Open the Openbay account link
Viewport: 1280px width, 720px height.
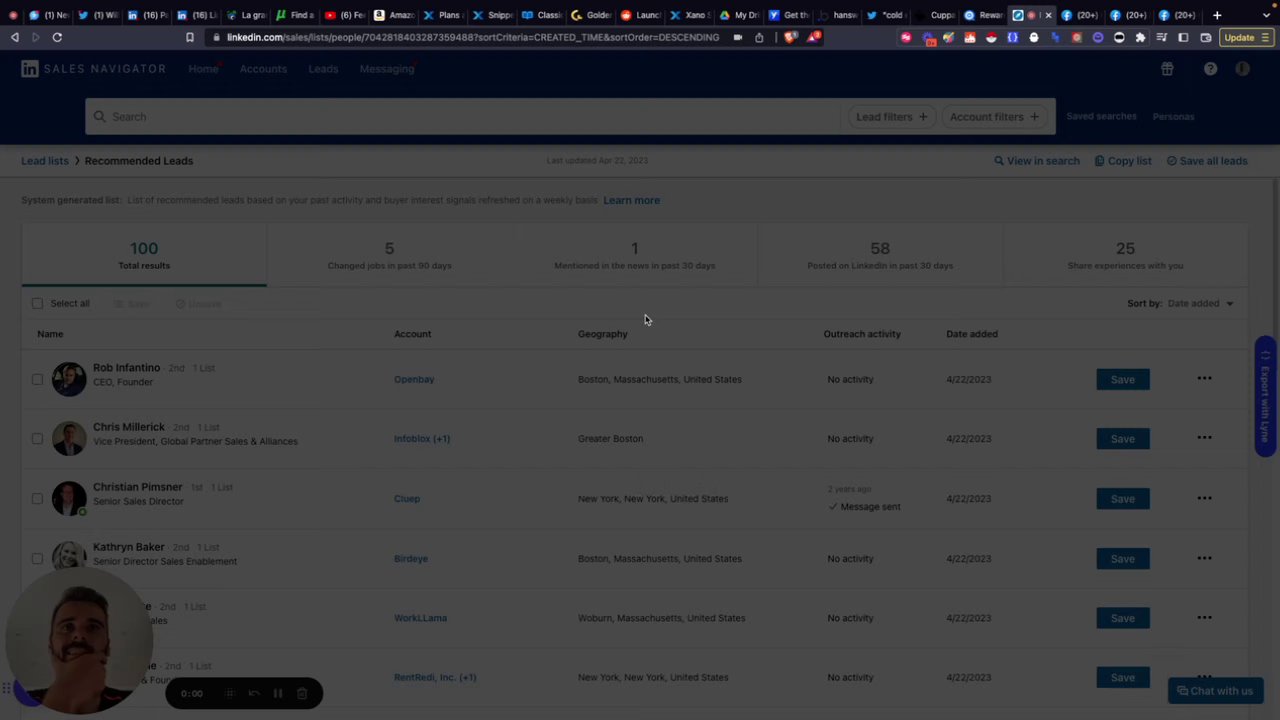click(x=414, y=379)
